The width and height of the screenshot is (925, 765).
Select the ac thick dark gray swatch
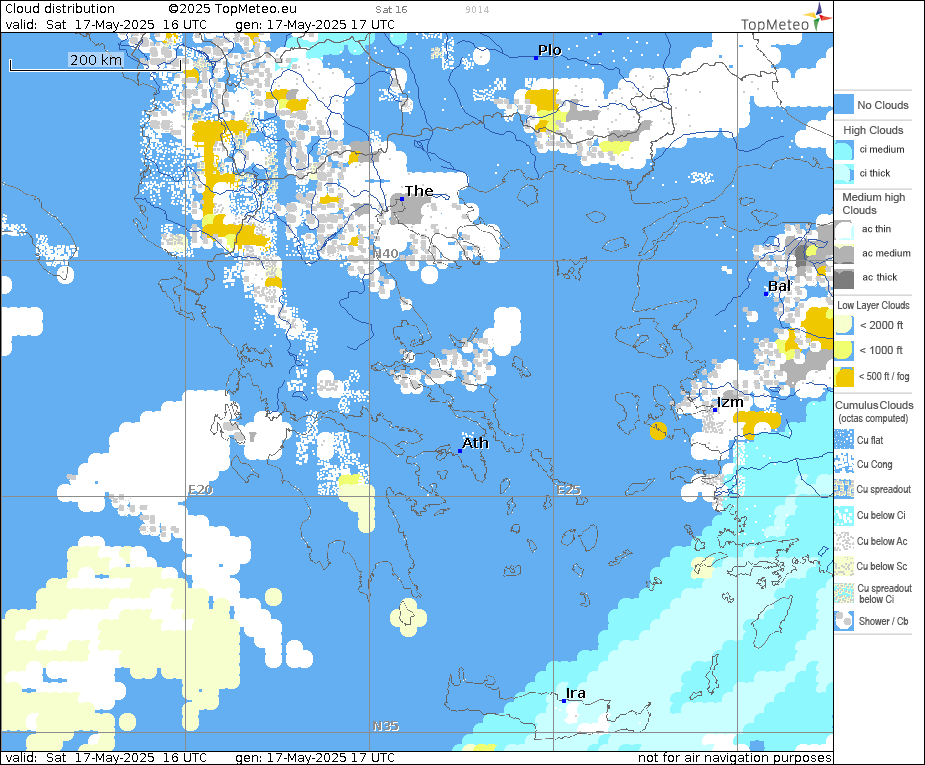tap(844, 278)
